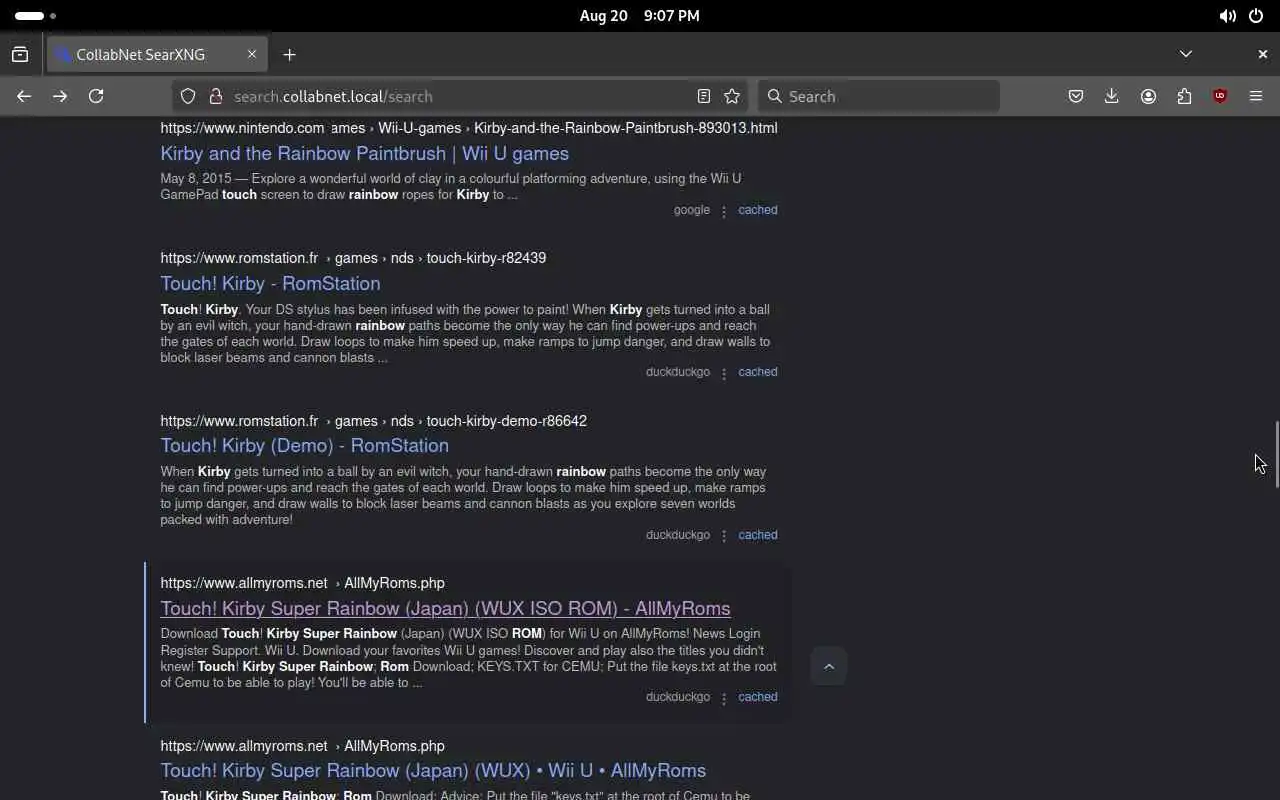Image resolution: width=1280 pixels, height=800 pixels.
Task: Open the system power menu
Action: click(x=1256, y=16)
